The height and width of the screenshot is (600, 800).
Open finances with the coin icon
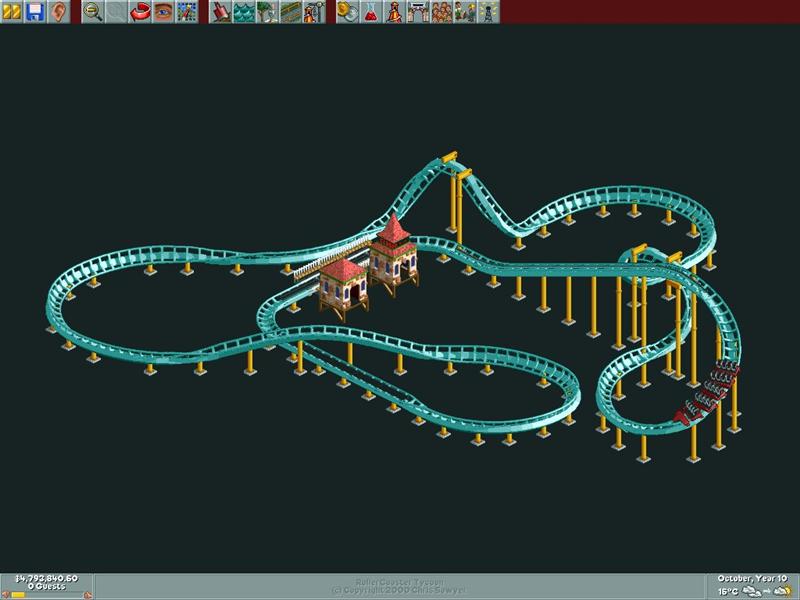tap(348, 12)
